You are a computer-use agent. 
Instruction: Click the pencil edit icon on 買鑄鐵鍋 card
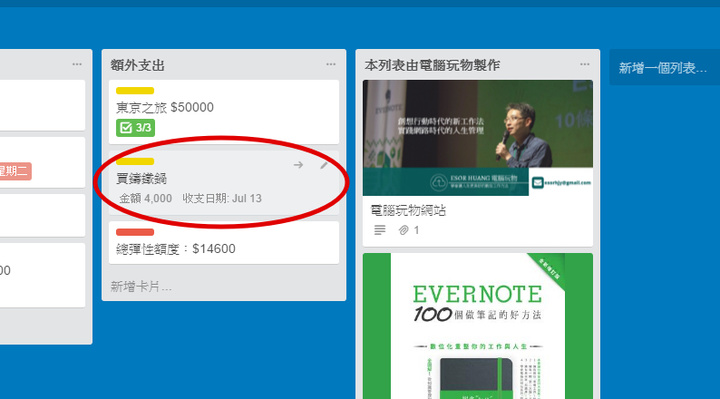(324, 164)
